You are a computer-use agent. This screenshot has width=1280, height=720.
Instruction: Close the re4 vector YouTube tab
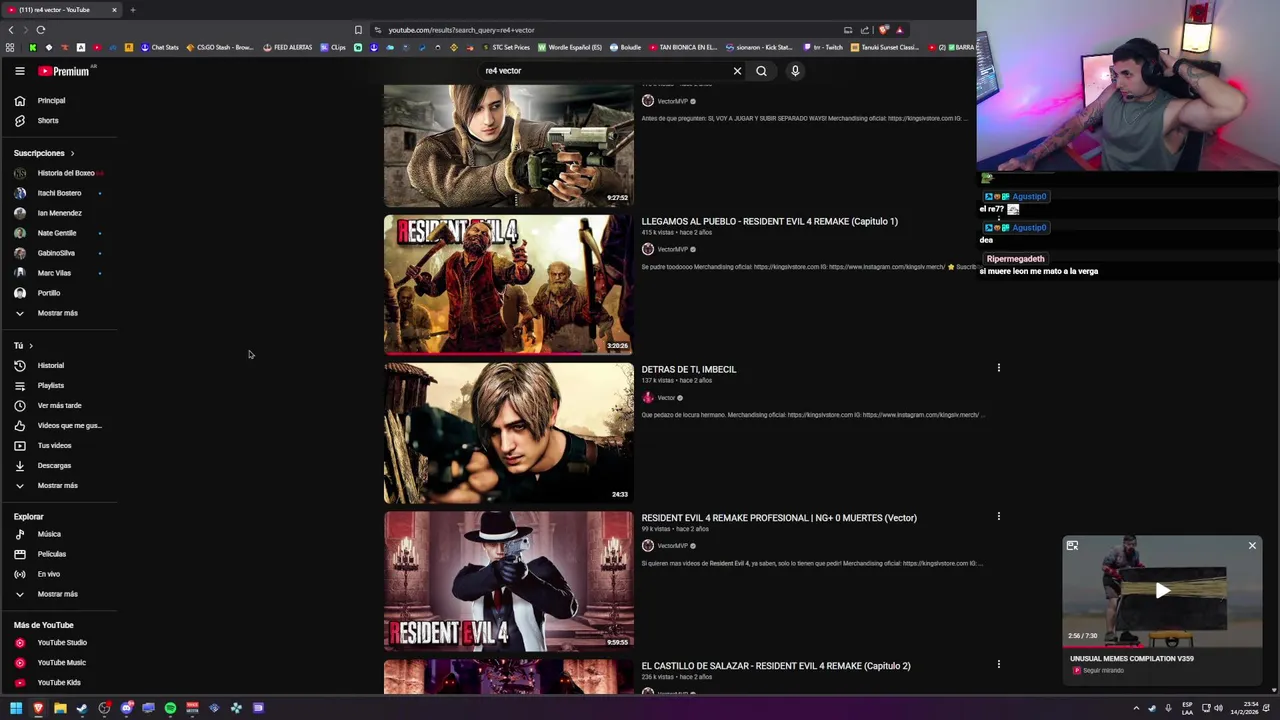click(x=114, y=10)
